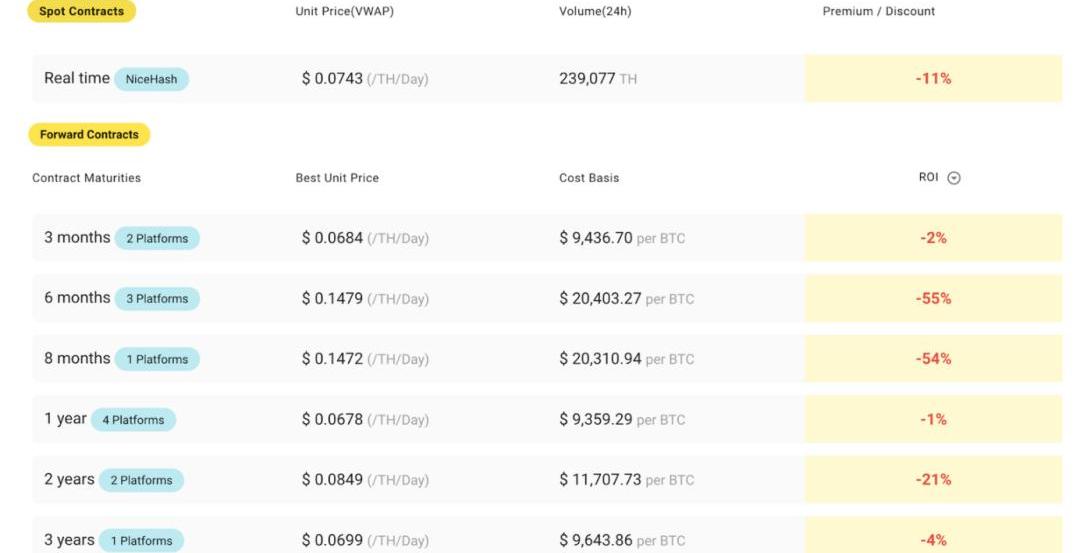The height and width of the screenshot is (553, 1080).
Task: Click the $ 9,359.29 per BTC cost basis
Action: pos(622,419)
